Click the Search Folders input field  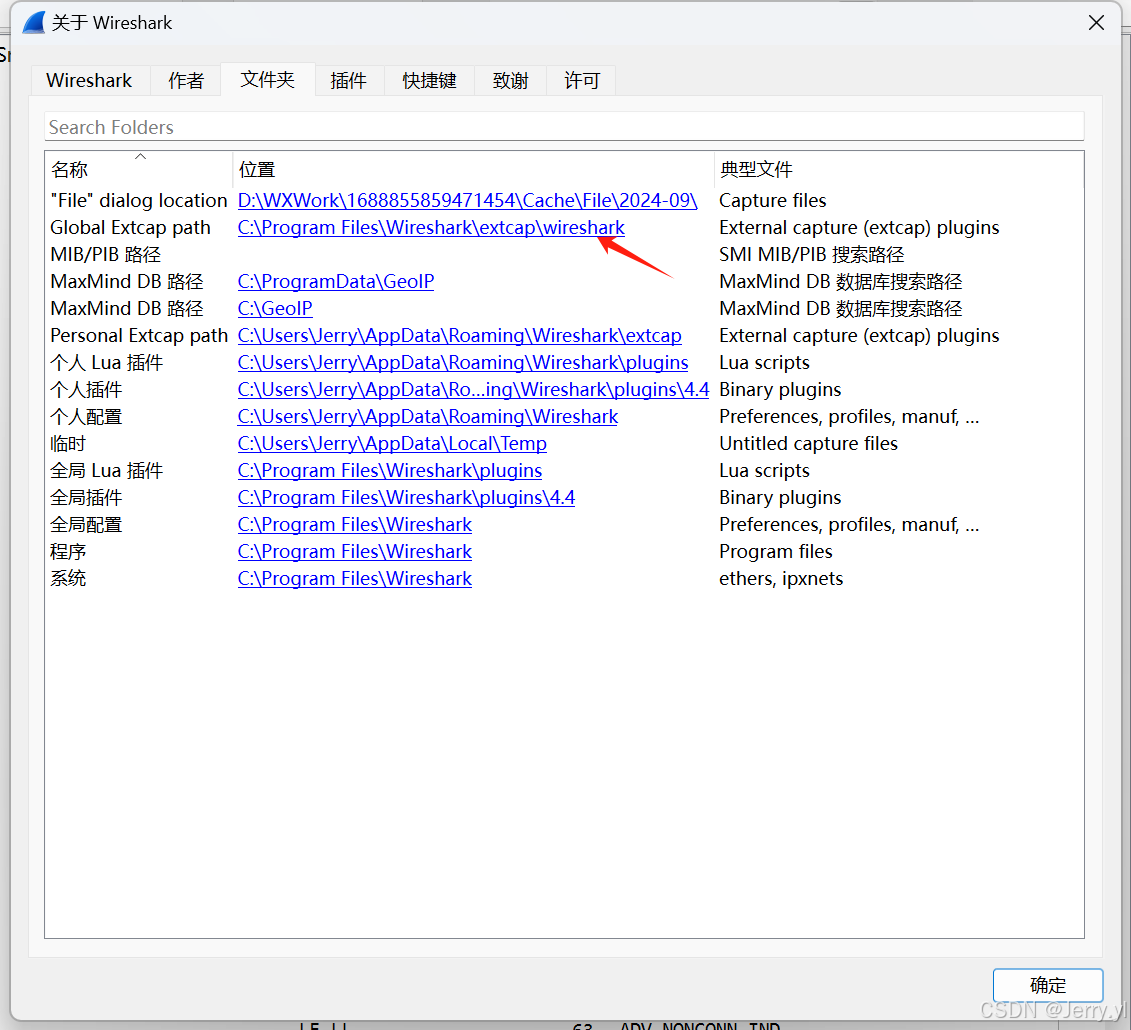click(564, 127)
